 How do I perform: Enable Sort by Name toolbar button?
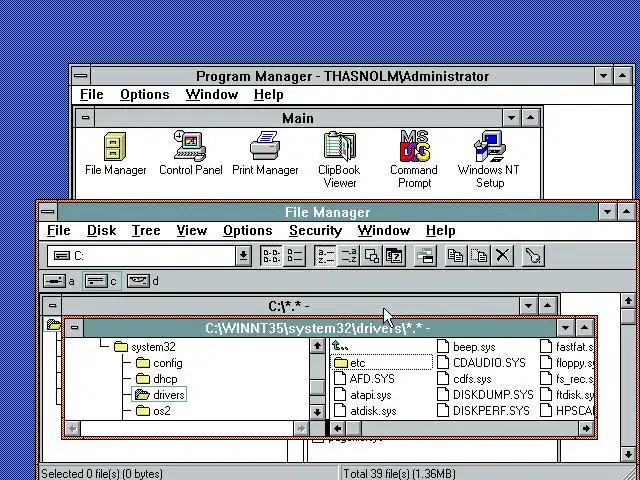(326, 256)
